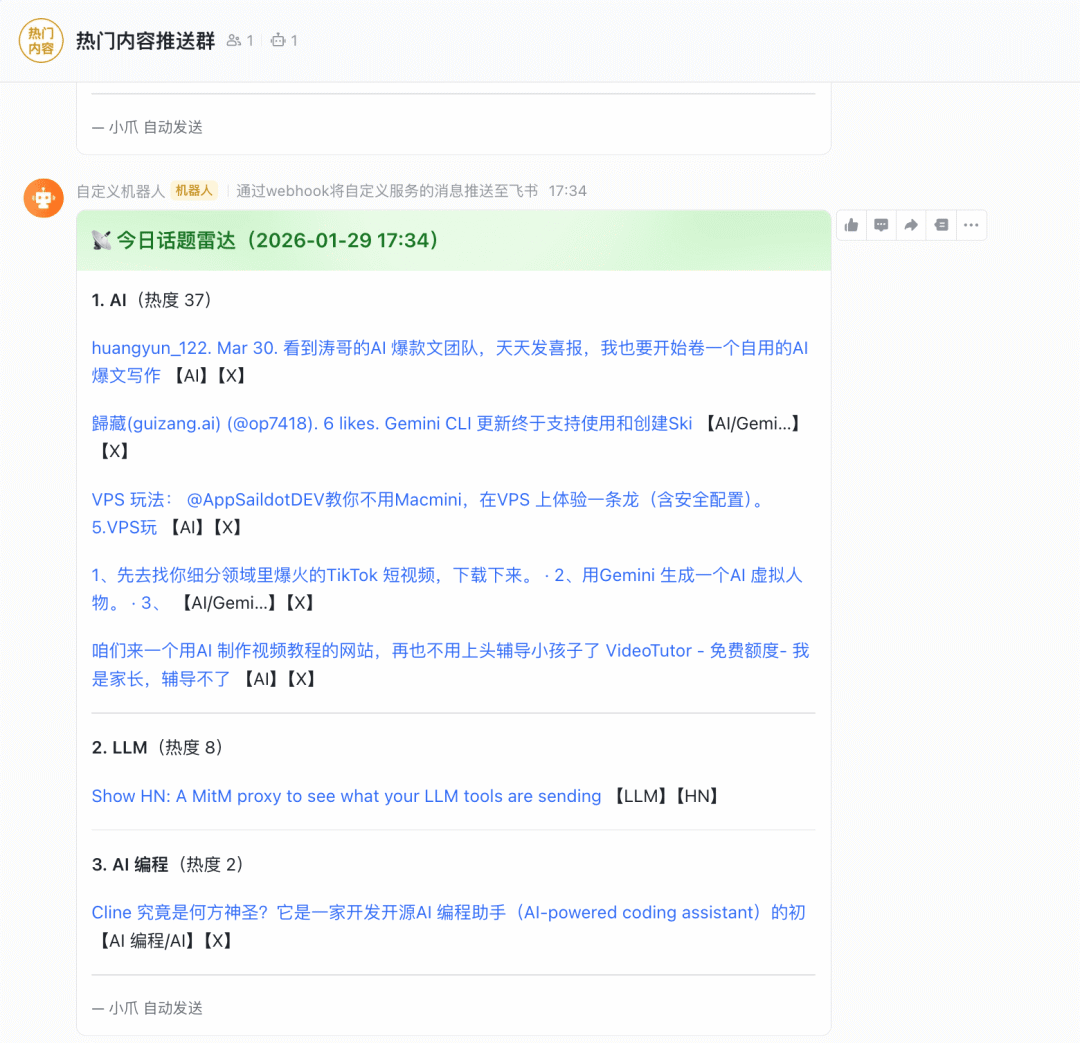
Task: View group bot count icon
Action: (x=278, y=41)
